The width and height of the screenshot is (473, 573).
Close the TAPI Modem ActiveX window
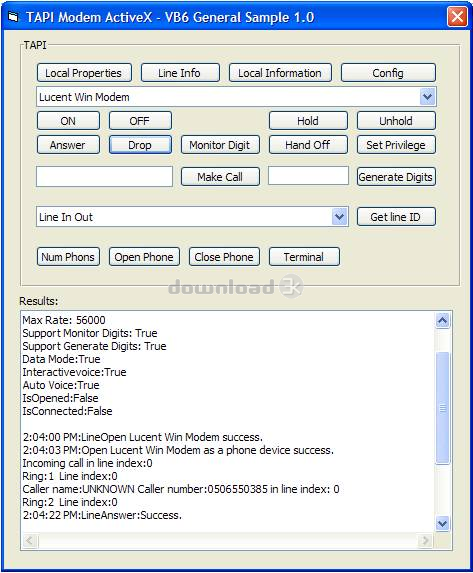click(457, 17)
